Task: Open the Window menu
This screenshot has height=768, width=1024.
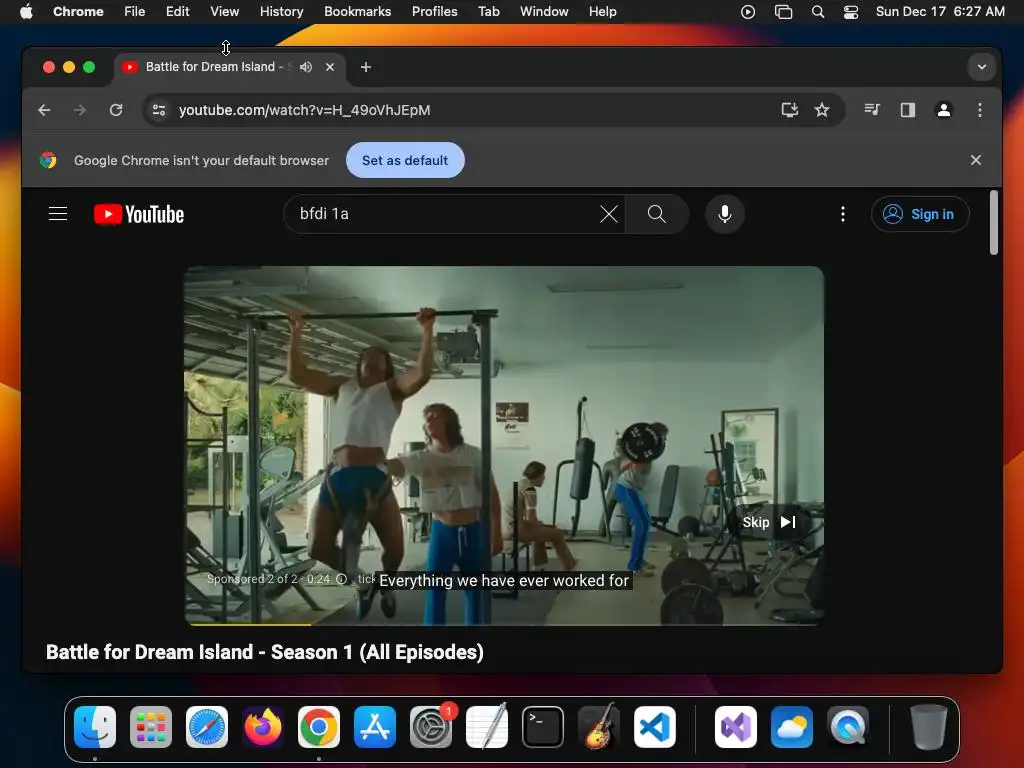Action: 543,11
